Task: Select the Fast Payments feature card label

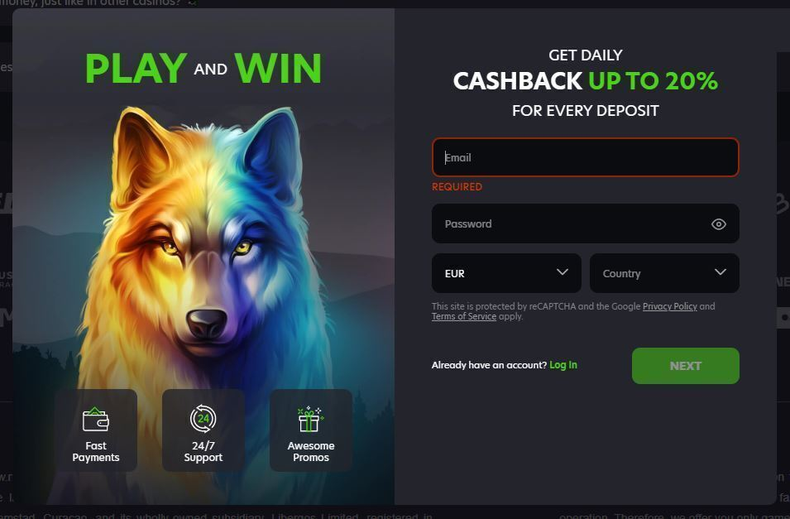Action: coord(96,451)
